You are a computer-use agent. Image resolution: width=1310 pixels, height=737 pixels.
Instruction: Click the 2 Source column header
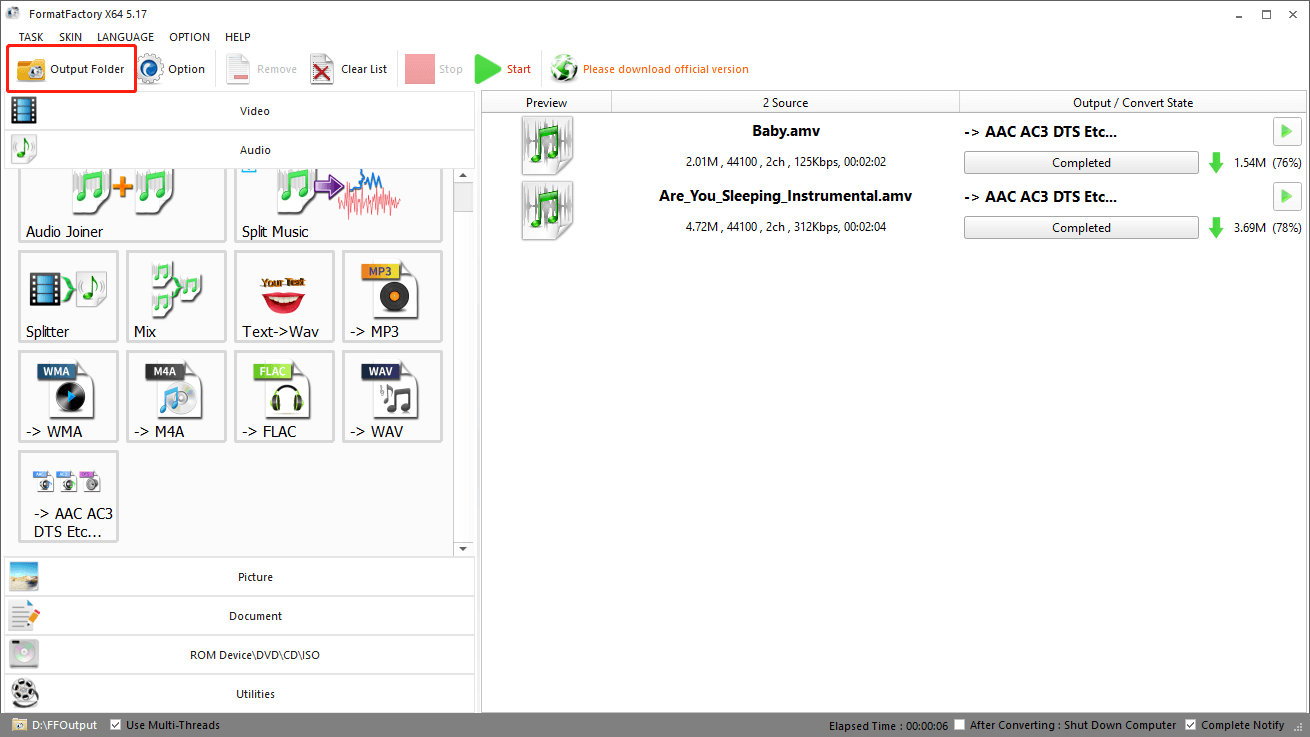coord(785,103)
